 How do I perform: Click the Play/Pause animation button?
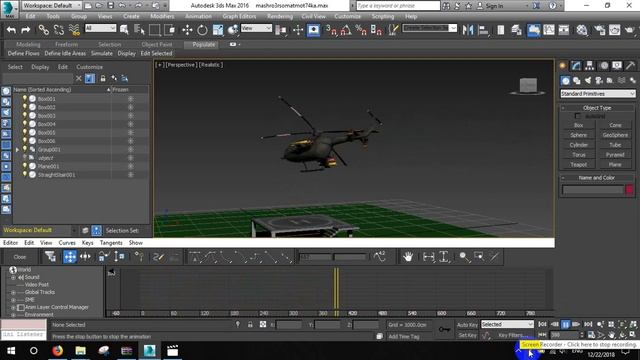coord(565,324)
